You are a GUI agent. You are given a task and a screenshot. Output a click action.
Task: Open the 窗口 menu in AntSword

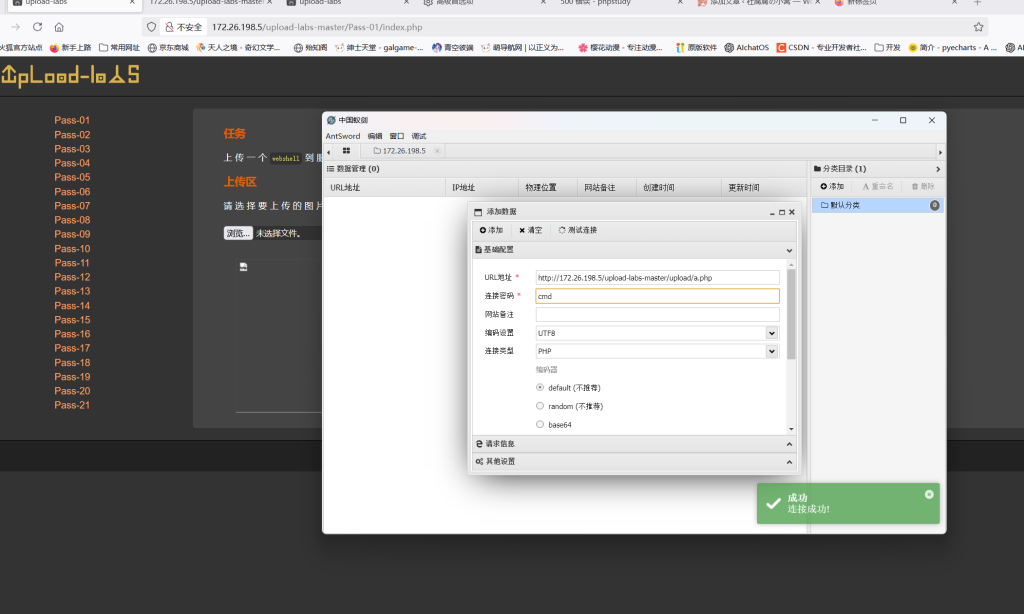click(x=396, y=136)
